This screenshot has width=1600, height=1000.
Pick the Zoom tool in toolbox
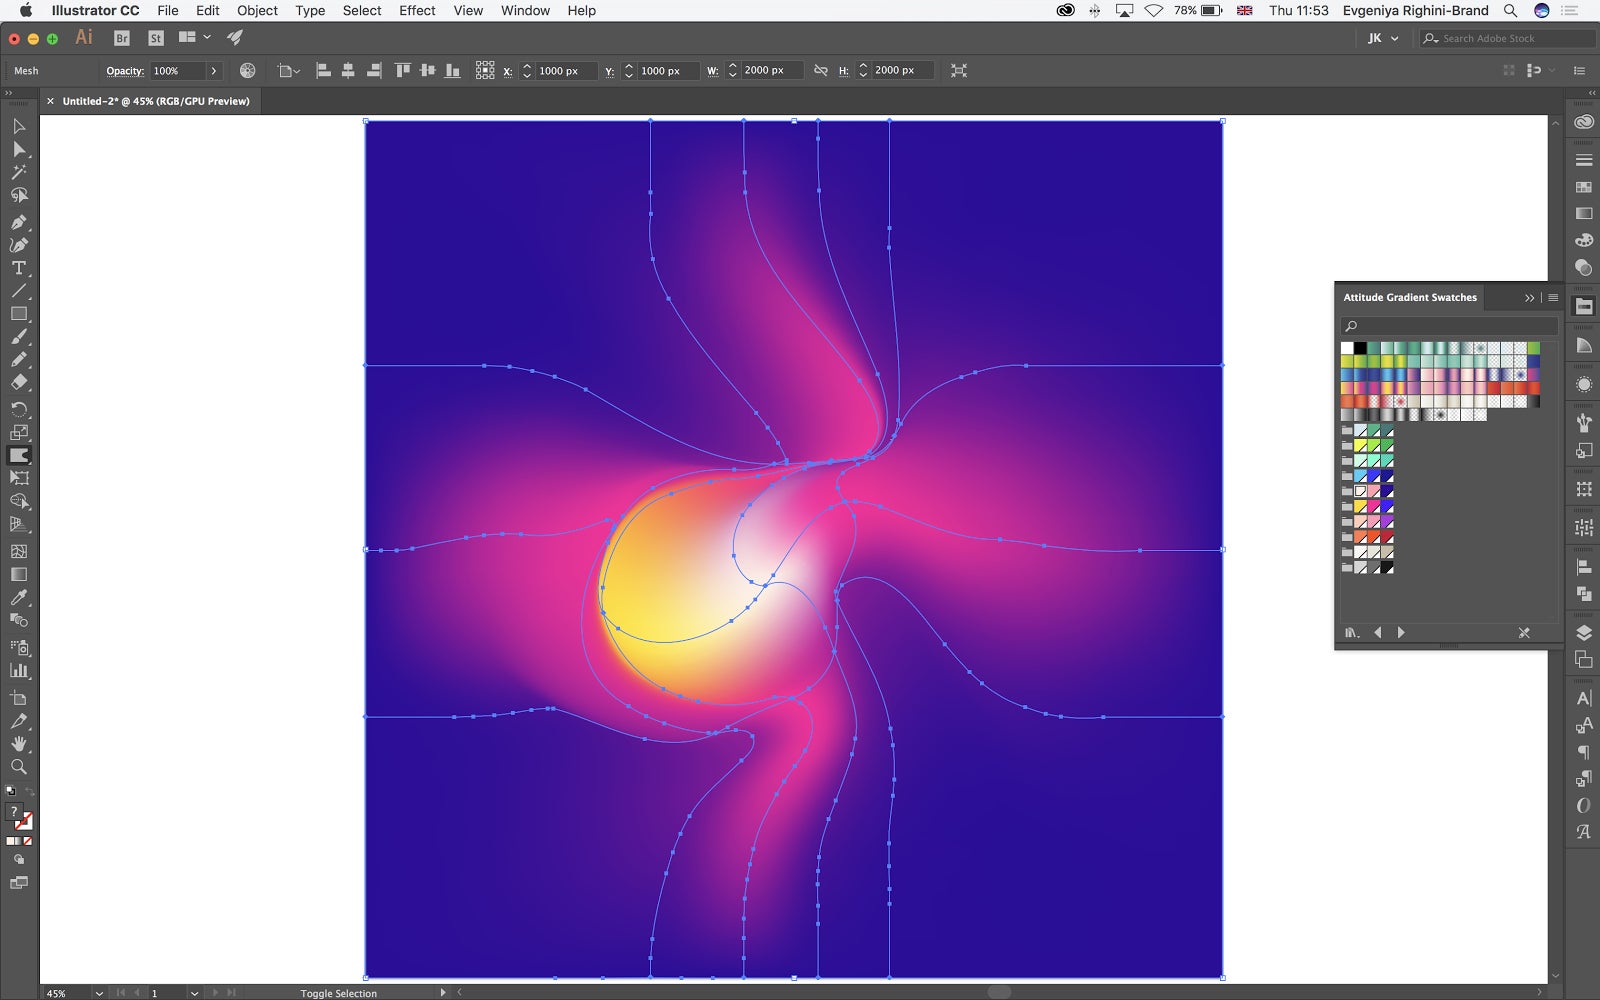(19, 767)
